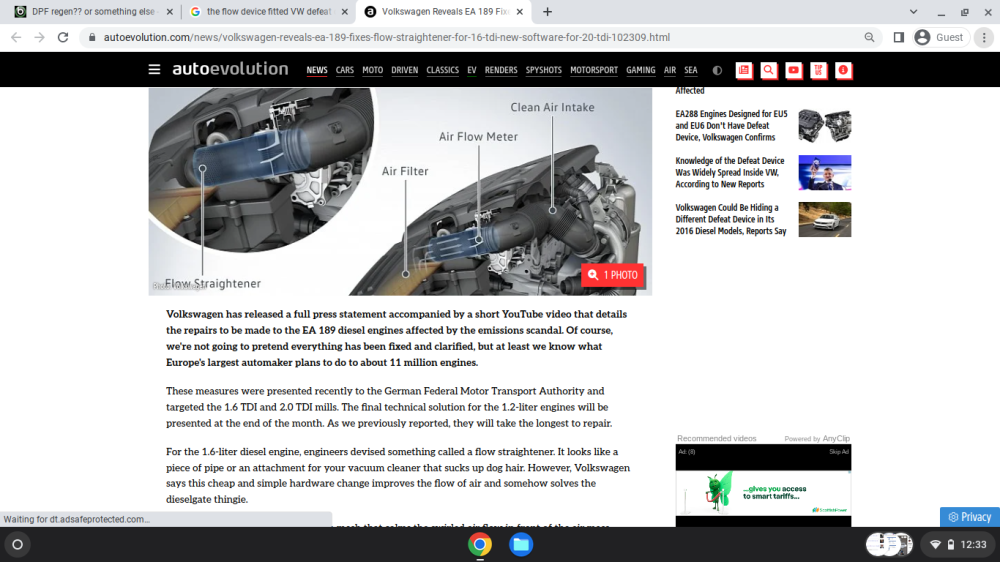This screenshot has height=562, width=1000.
Task: Skip the ad in recommended video
Action: point(839,452)
